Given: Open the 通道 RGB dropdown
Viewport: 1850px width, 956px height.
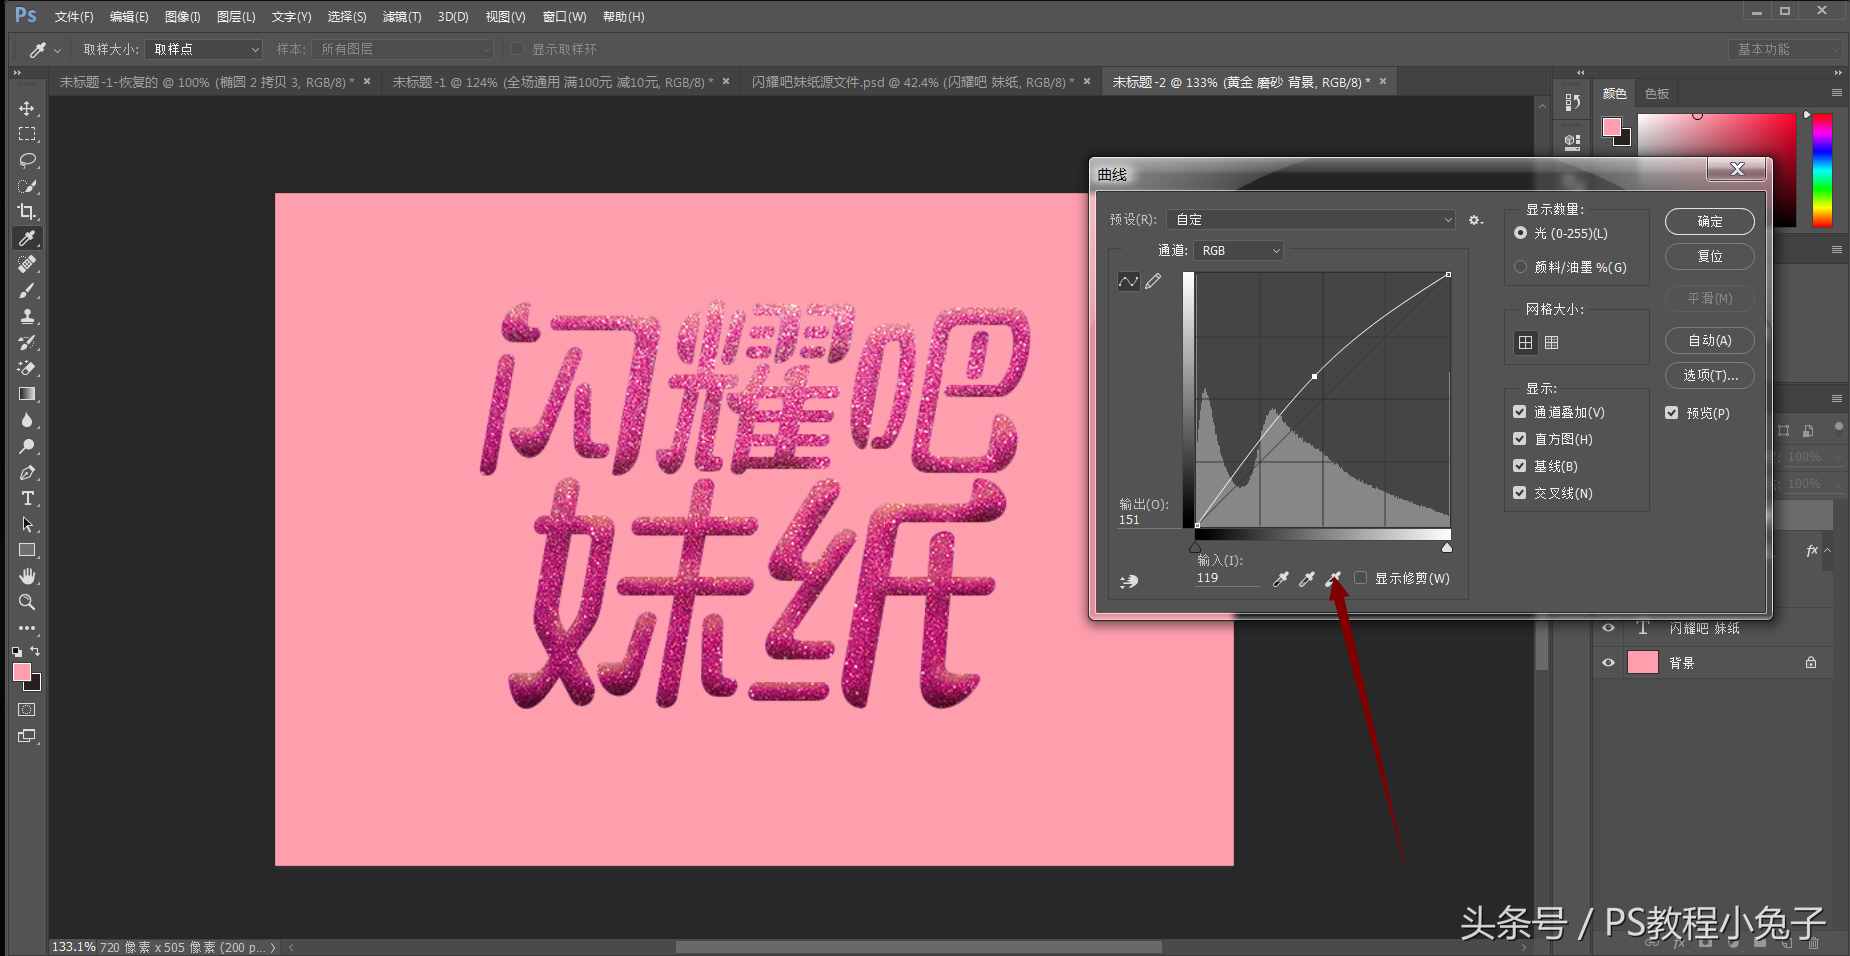Looking at the screenshot, I should 1237,250.
